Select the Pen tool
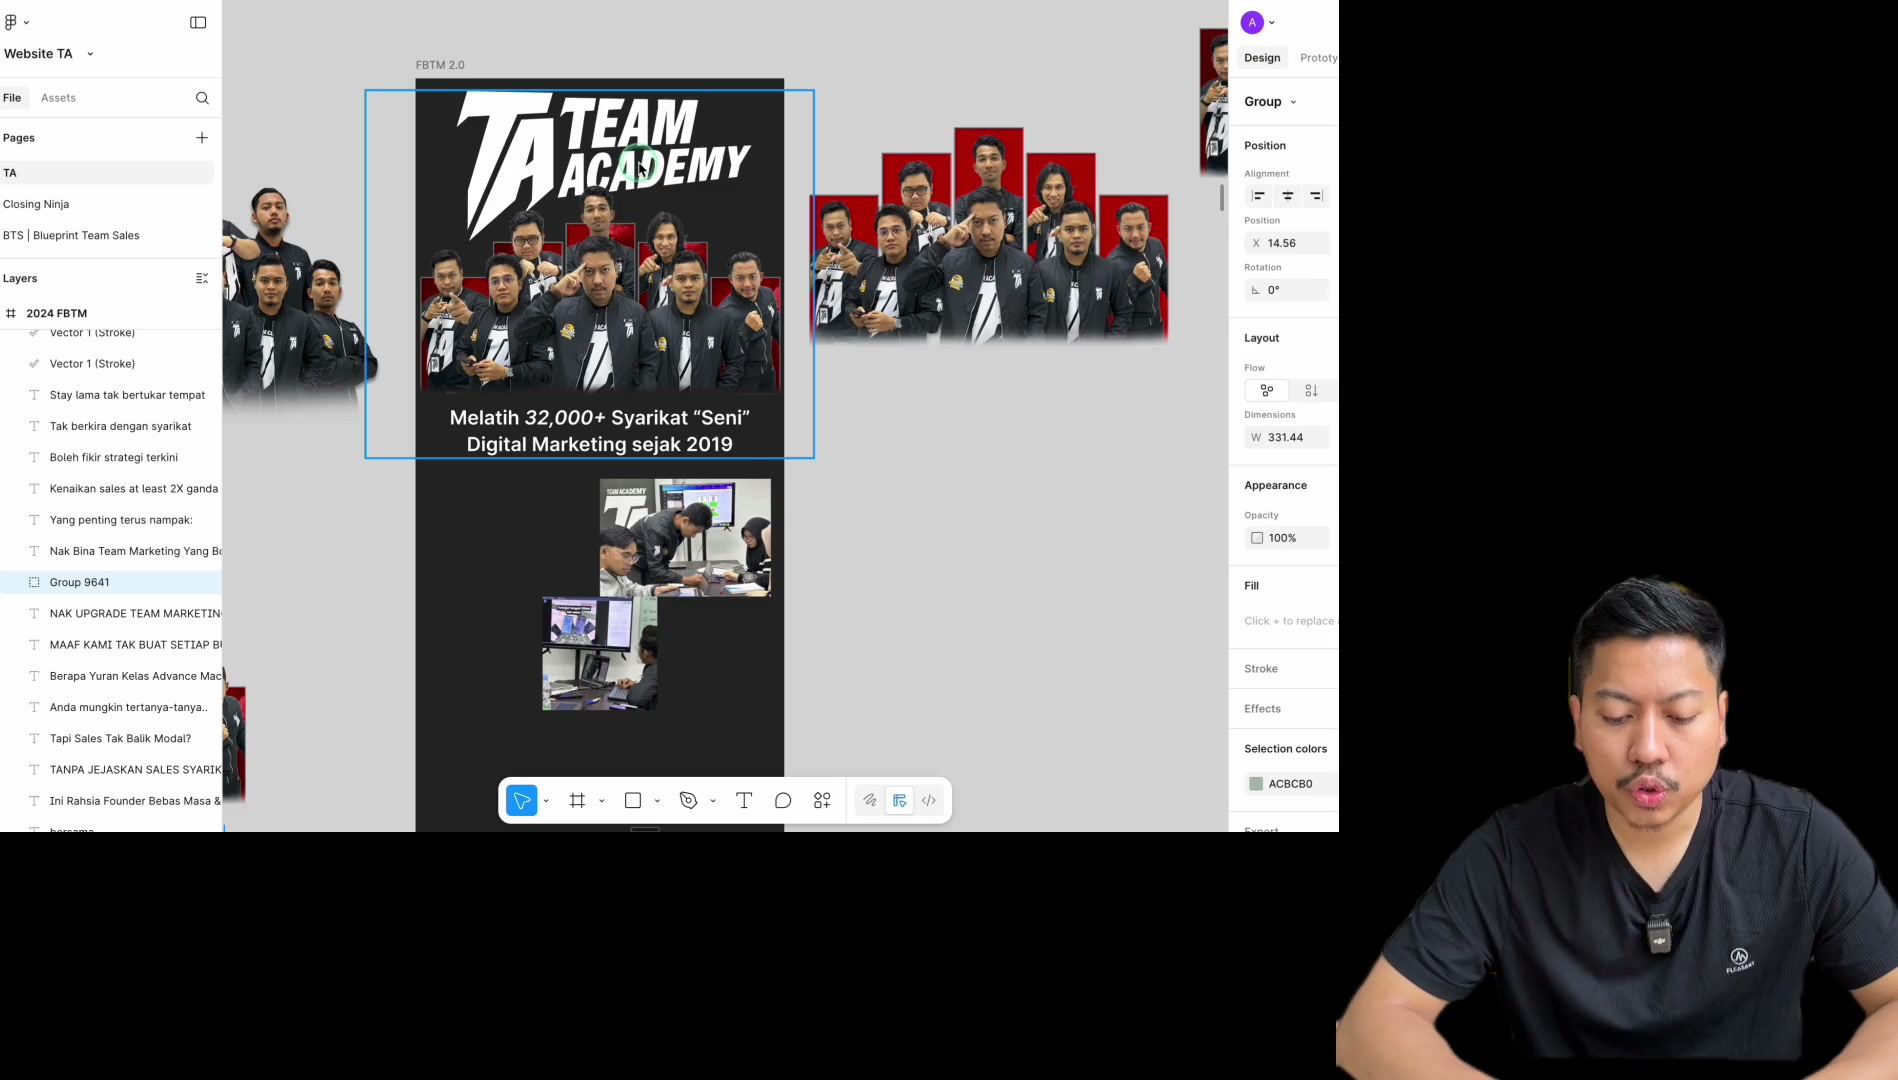This screenshot has height=1080, width=1898. (688, 801)
